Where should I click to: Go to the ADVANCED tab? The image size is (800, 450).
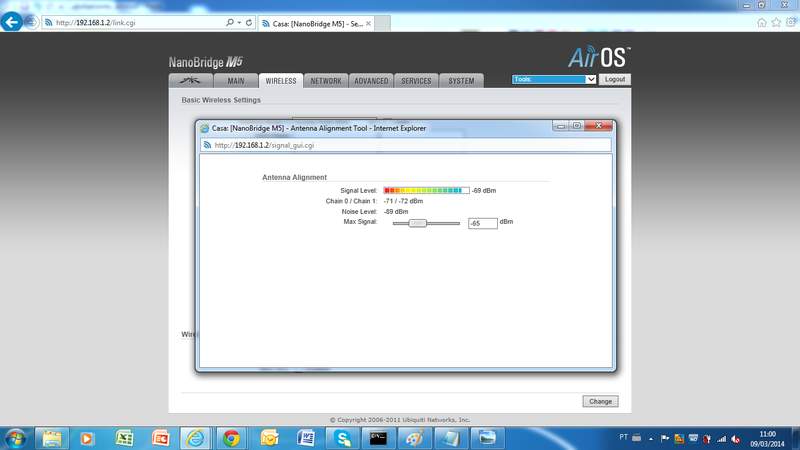[x=371, y=81]
